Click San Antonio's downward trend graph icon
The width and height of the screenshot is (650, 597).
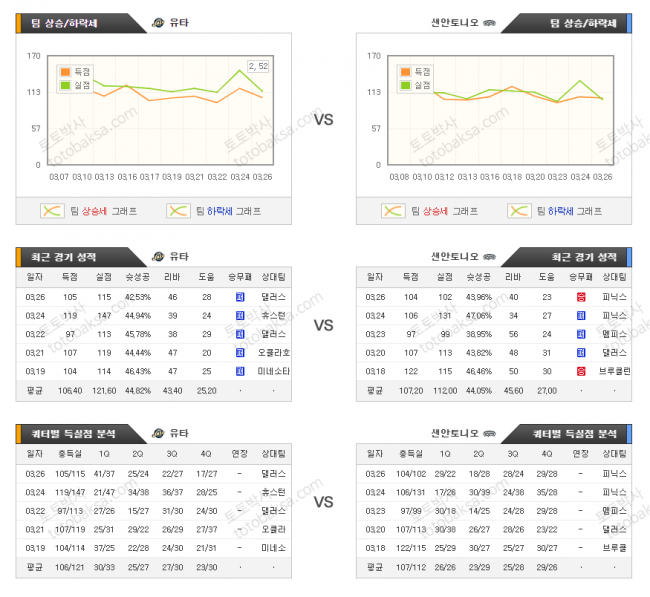518,211
